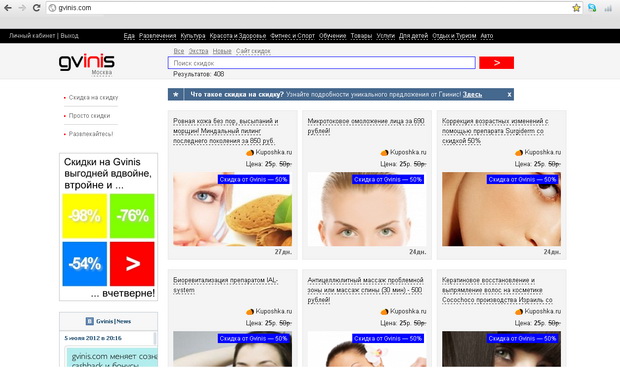Image resolution: width=620 pixels, height=368 pixels.
Task: Click the browser forward arrow
Action: coord(22,8)
